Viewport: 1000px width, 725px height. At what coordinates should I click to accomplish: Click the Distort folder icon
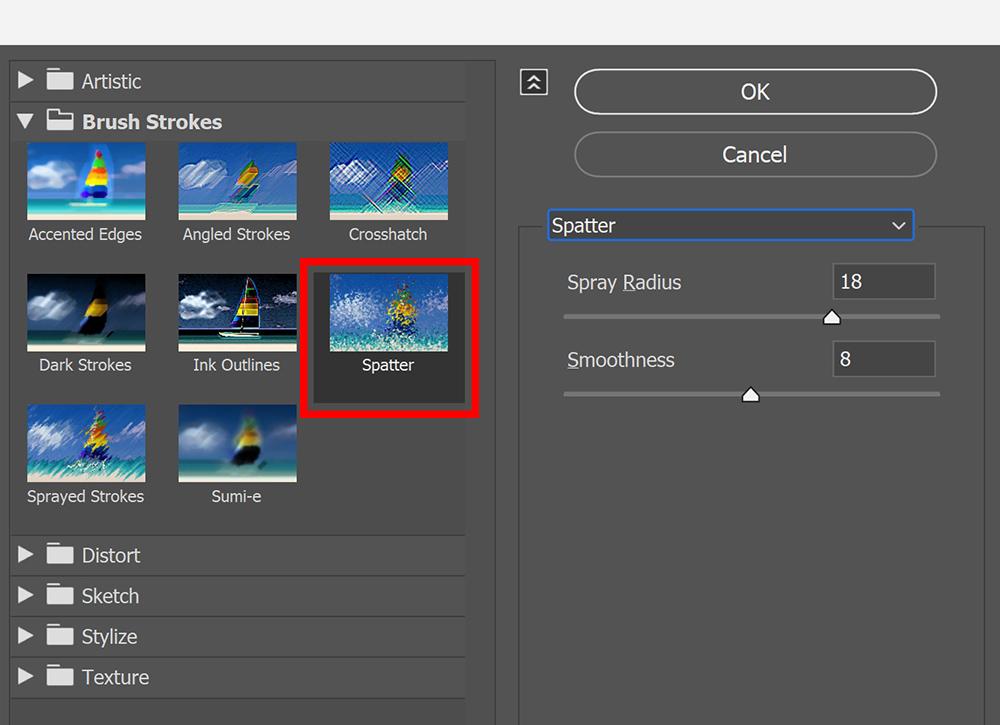[60, 553]
